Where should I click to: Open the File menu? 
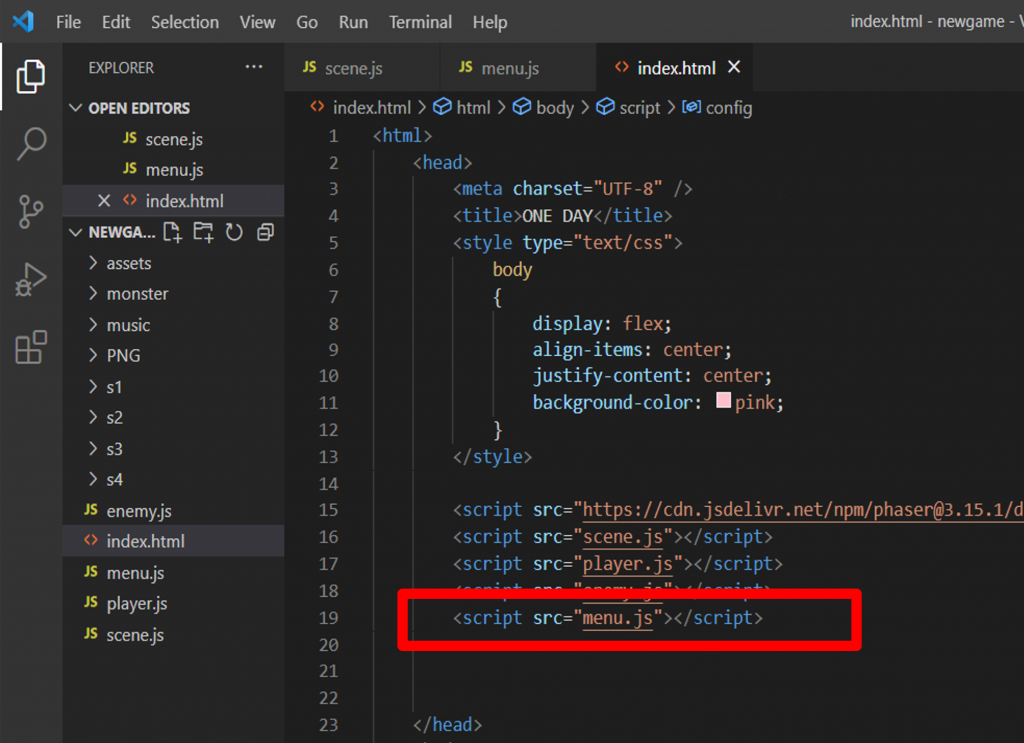[69, 22]
